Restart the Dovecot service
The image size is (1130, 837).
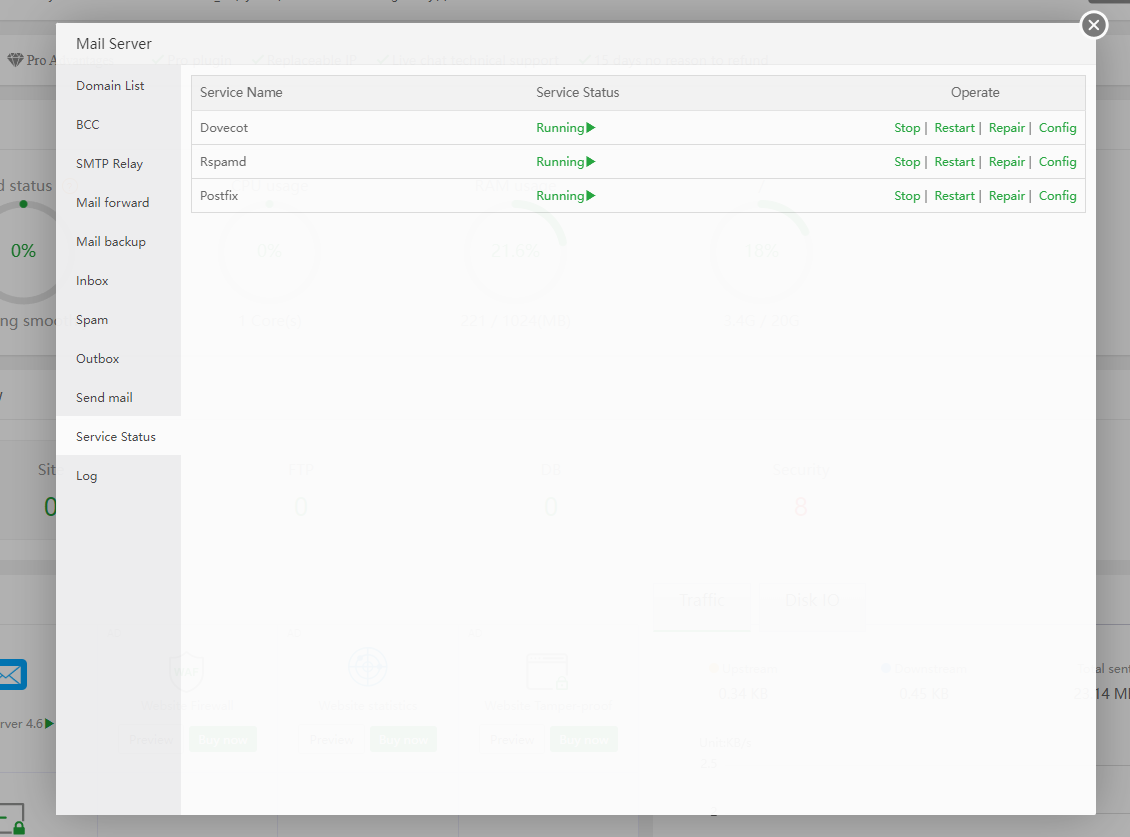954,128
